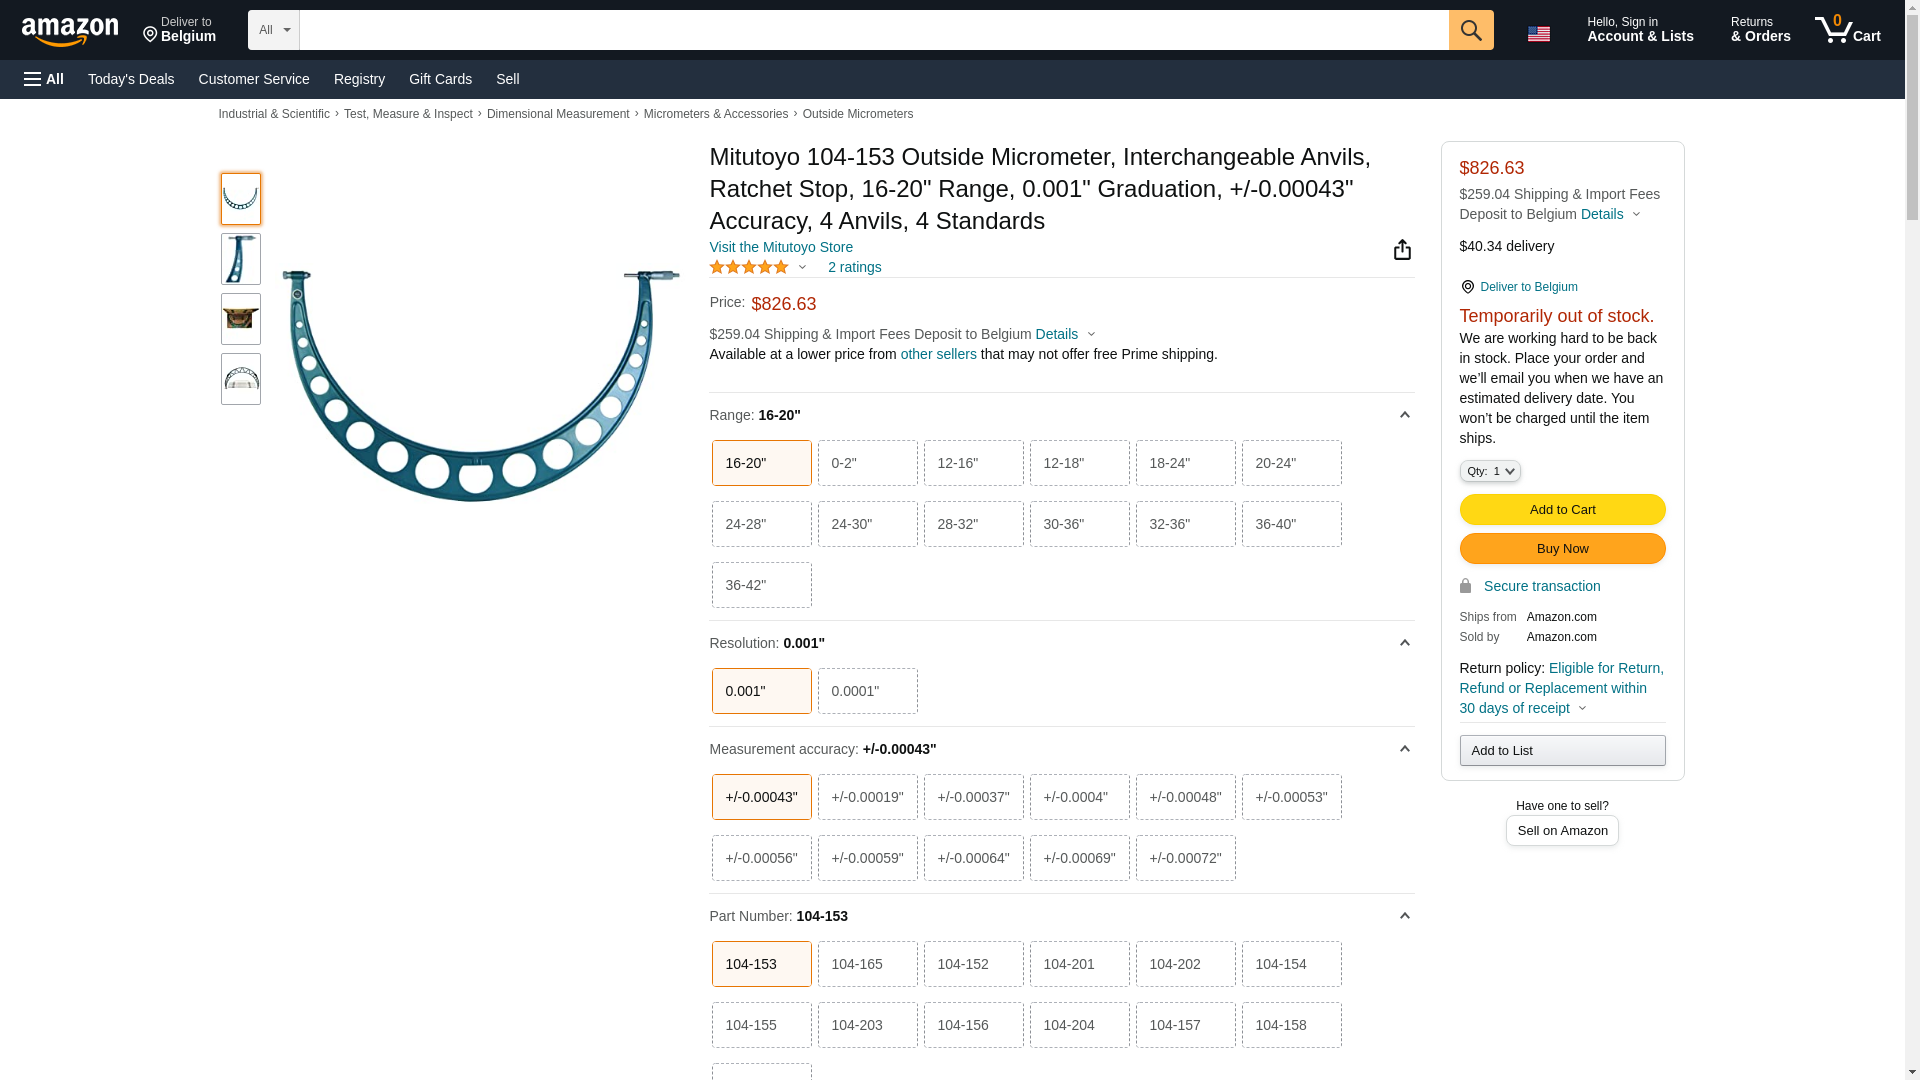Viewport: 1920px width, 1080px height.
Task: Open the All hamburger menu
Action: click(x=44, y=79)
